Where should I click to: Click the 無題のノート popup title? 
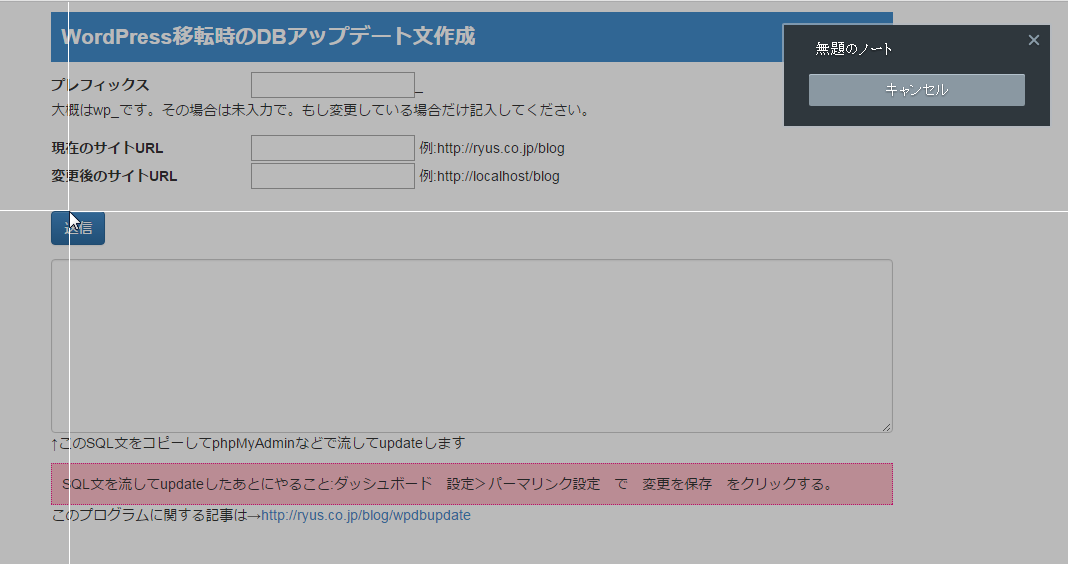[x=854, y=48]
